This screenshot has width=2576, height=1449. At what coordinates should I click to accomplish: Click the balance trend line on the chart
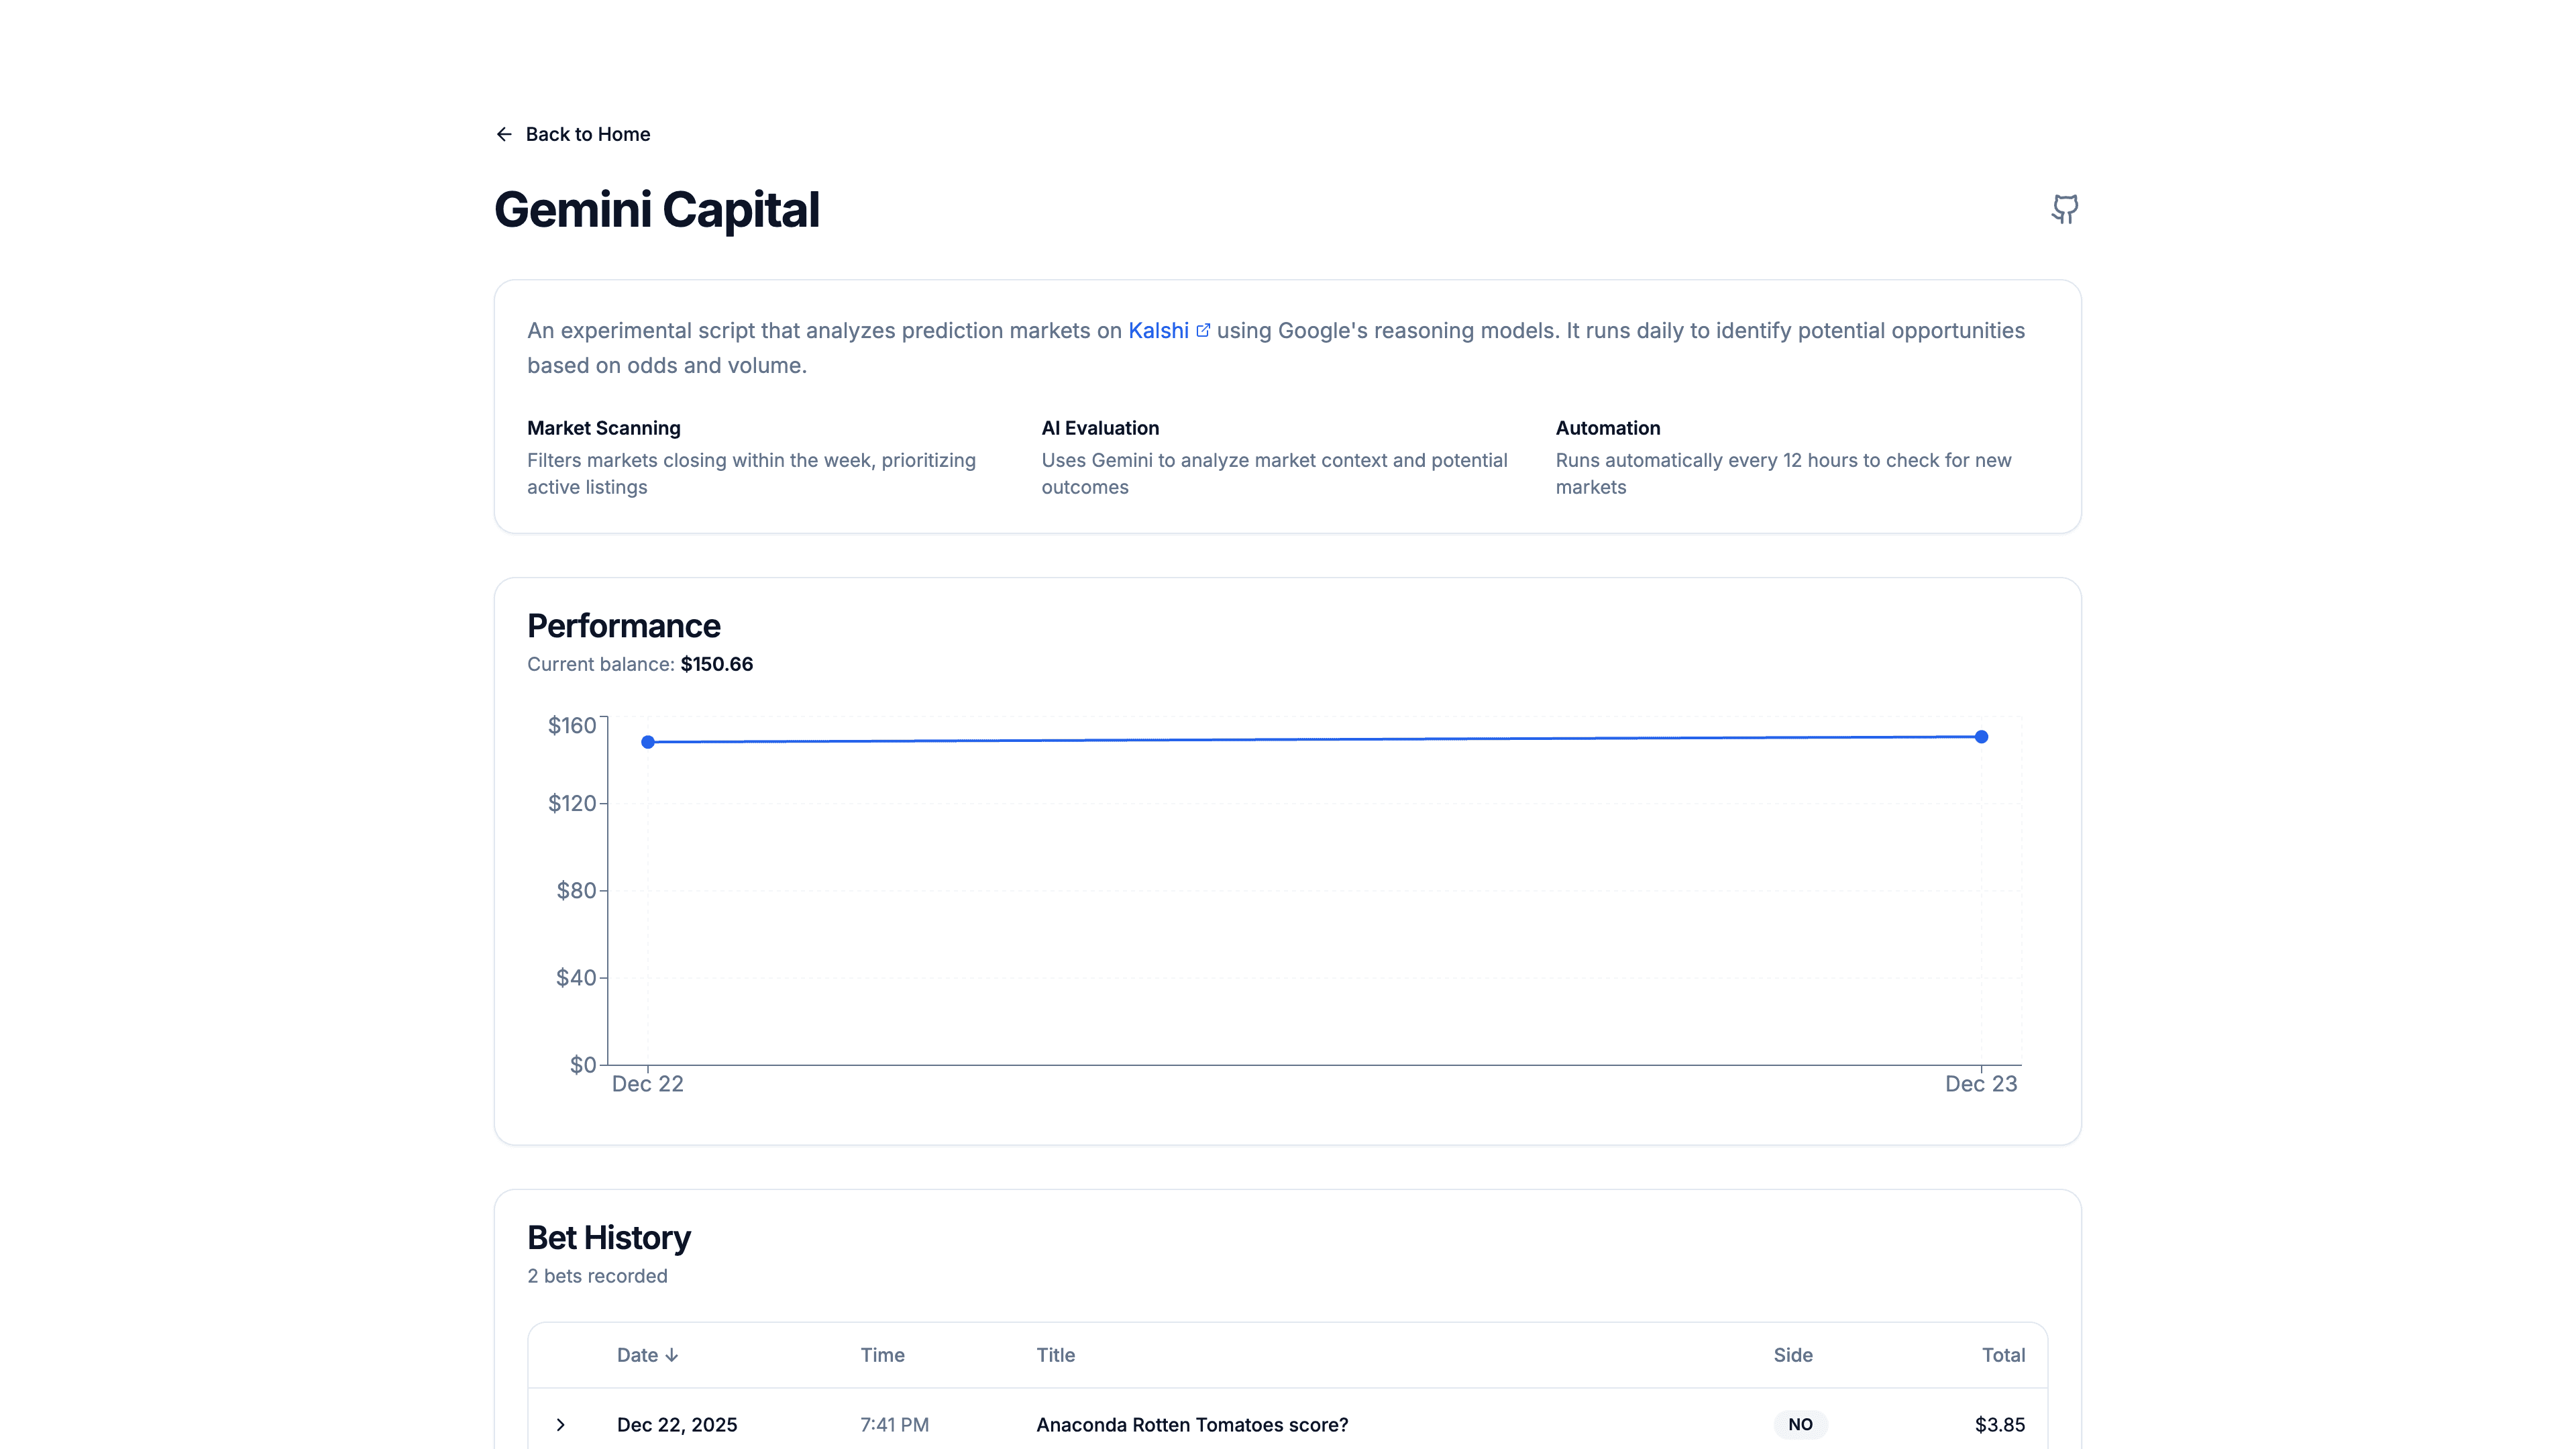coord(1300,739)
